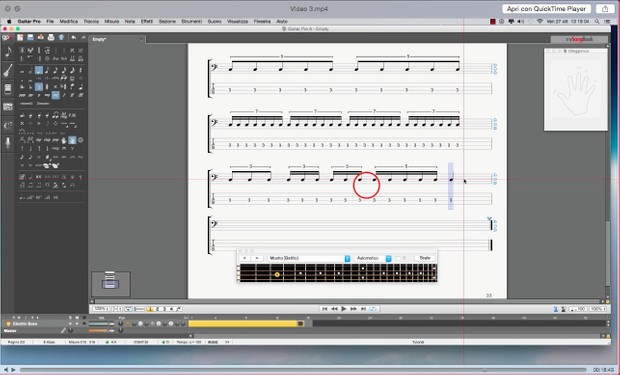Click Apri con QuickTime Player

pyautogui.click(x=546, y=9)
